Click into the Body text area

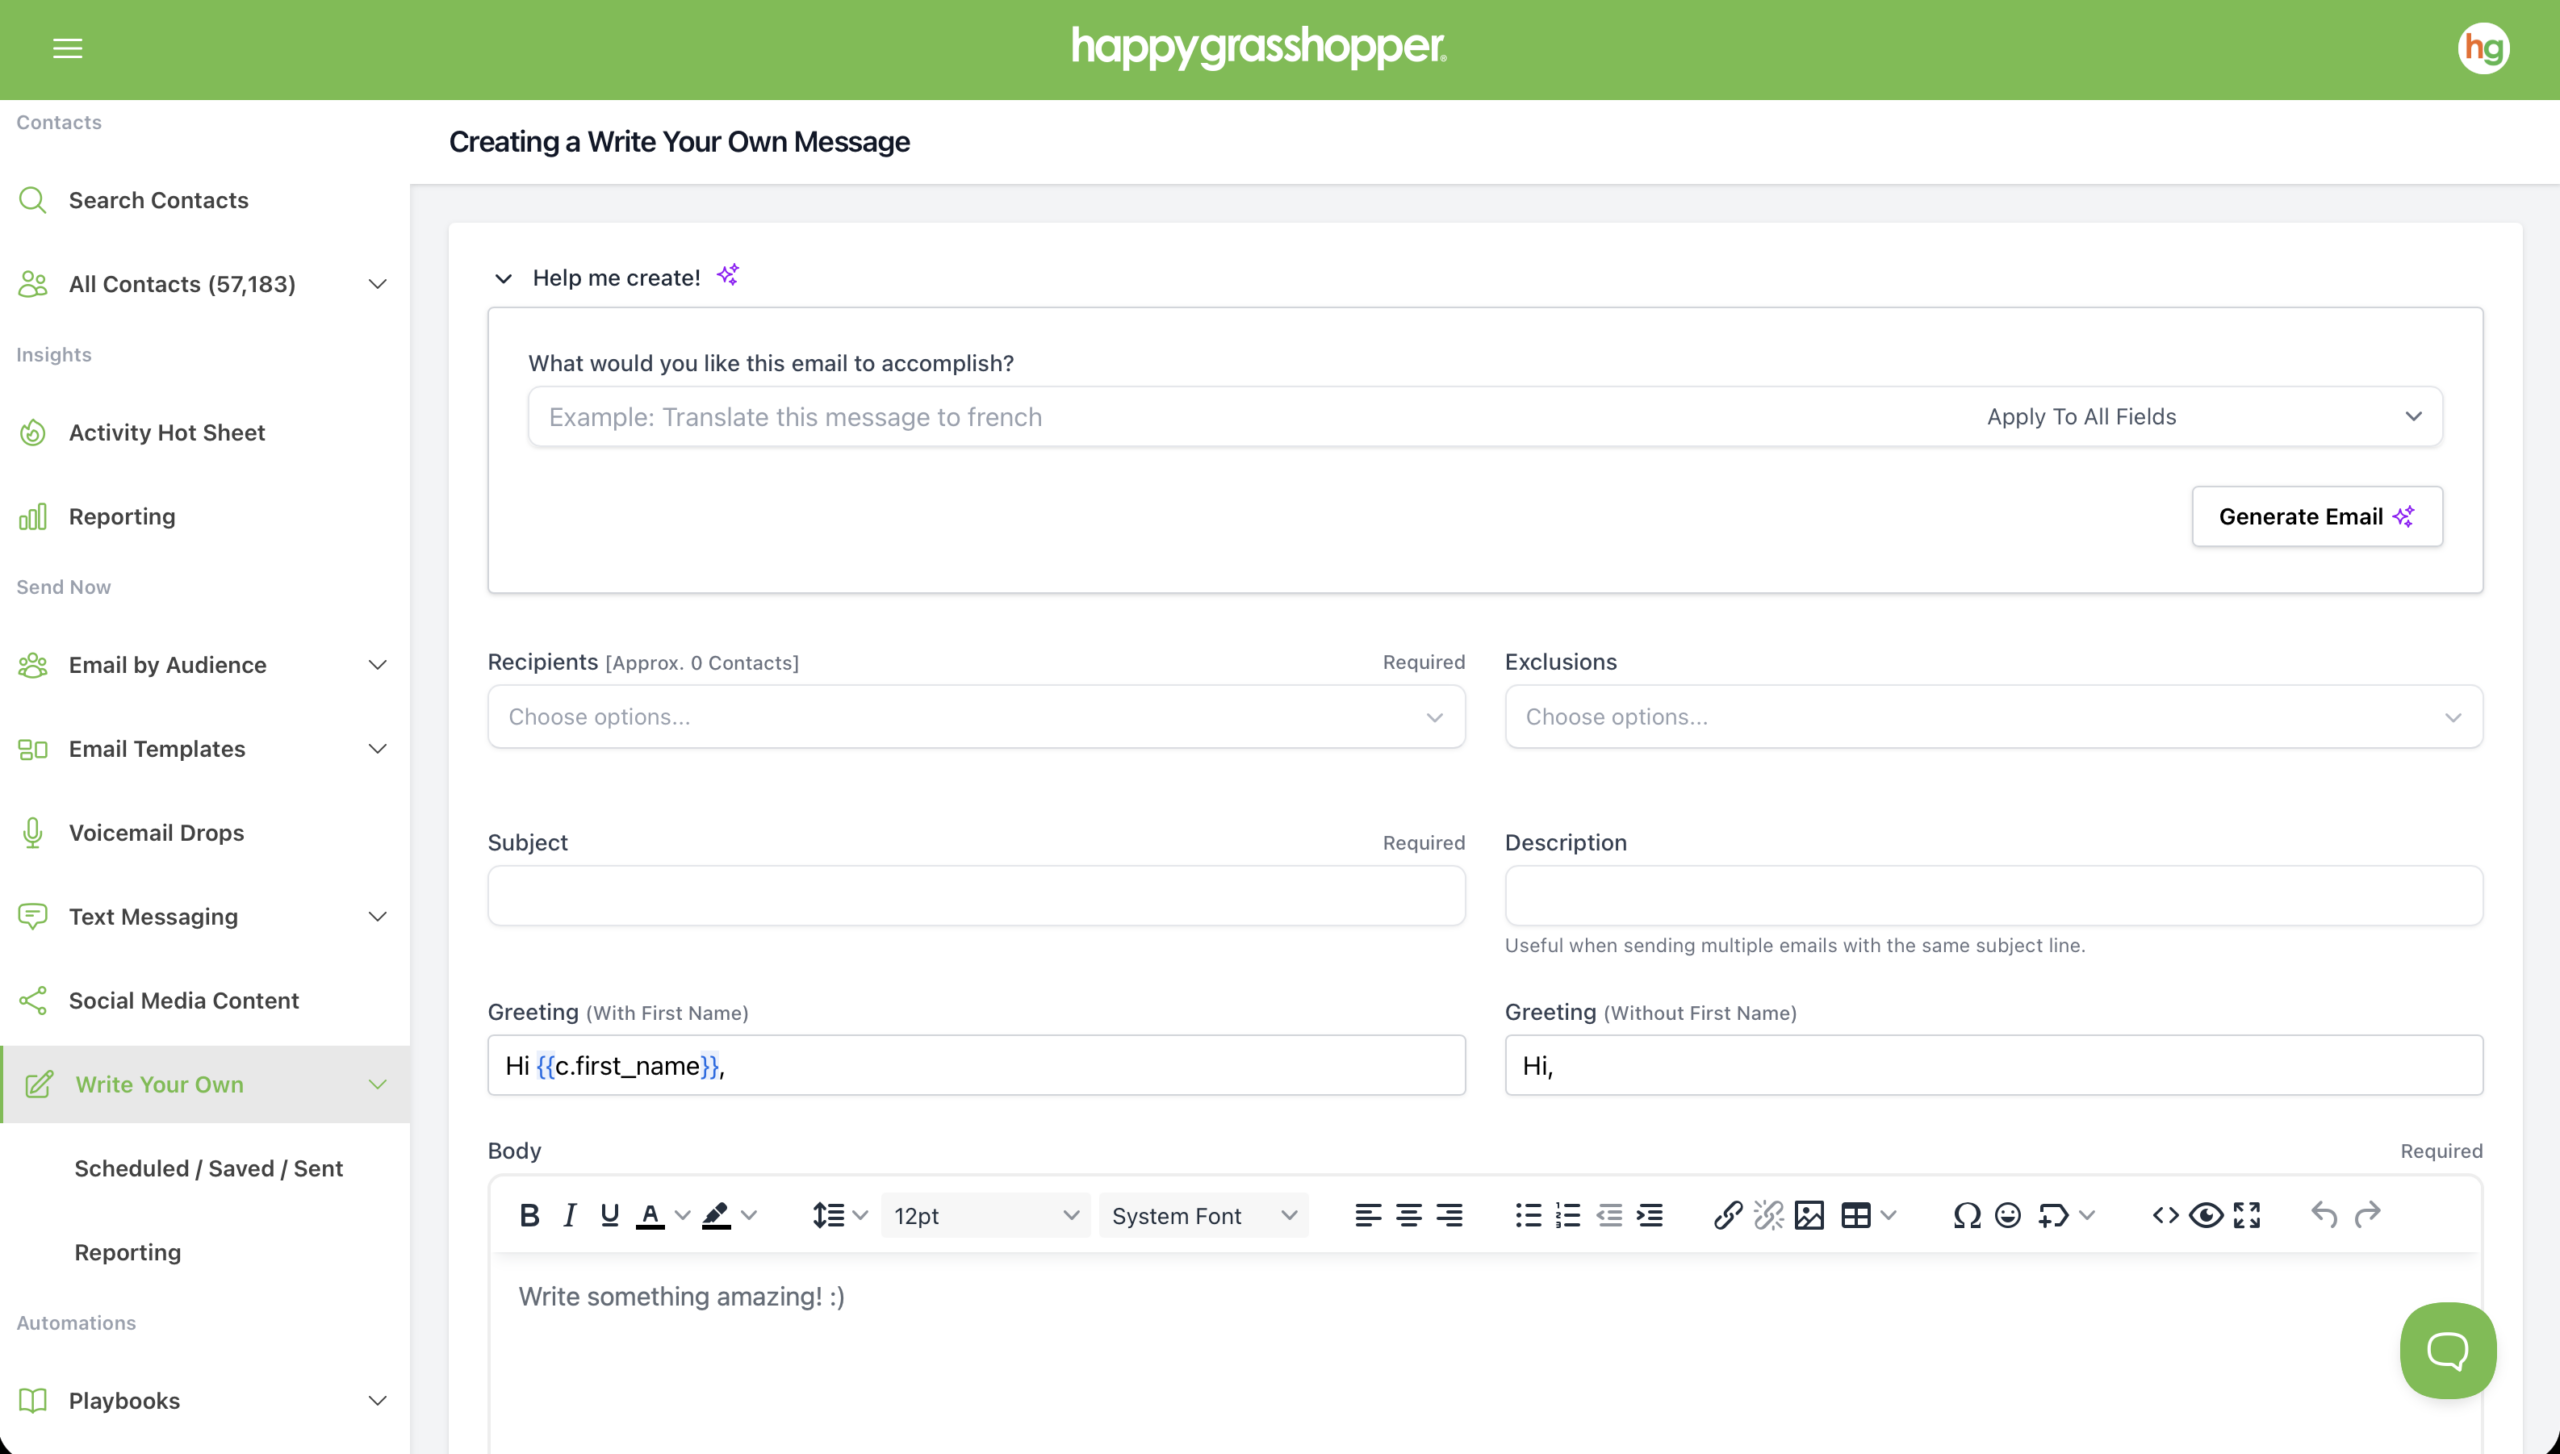(1485, 1355)
